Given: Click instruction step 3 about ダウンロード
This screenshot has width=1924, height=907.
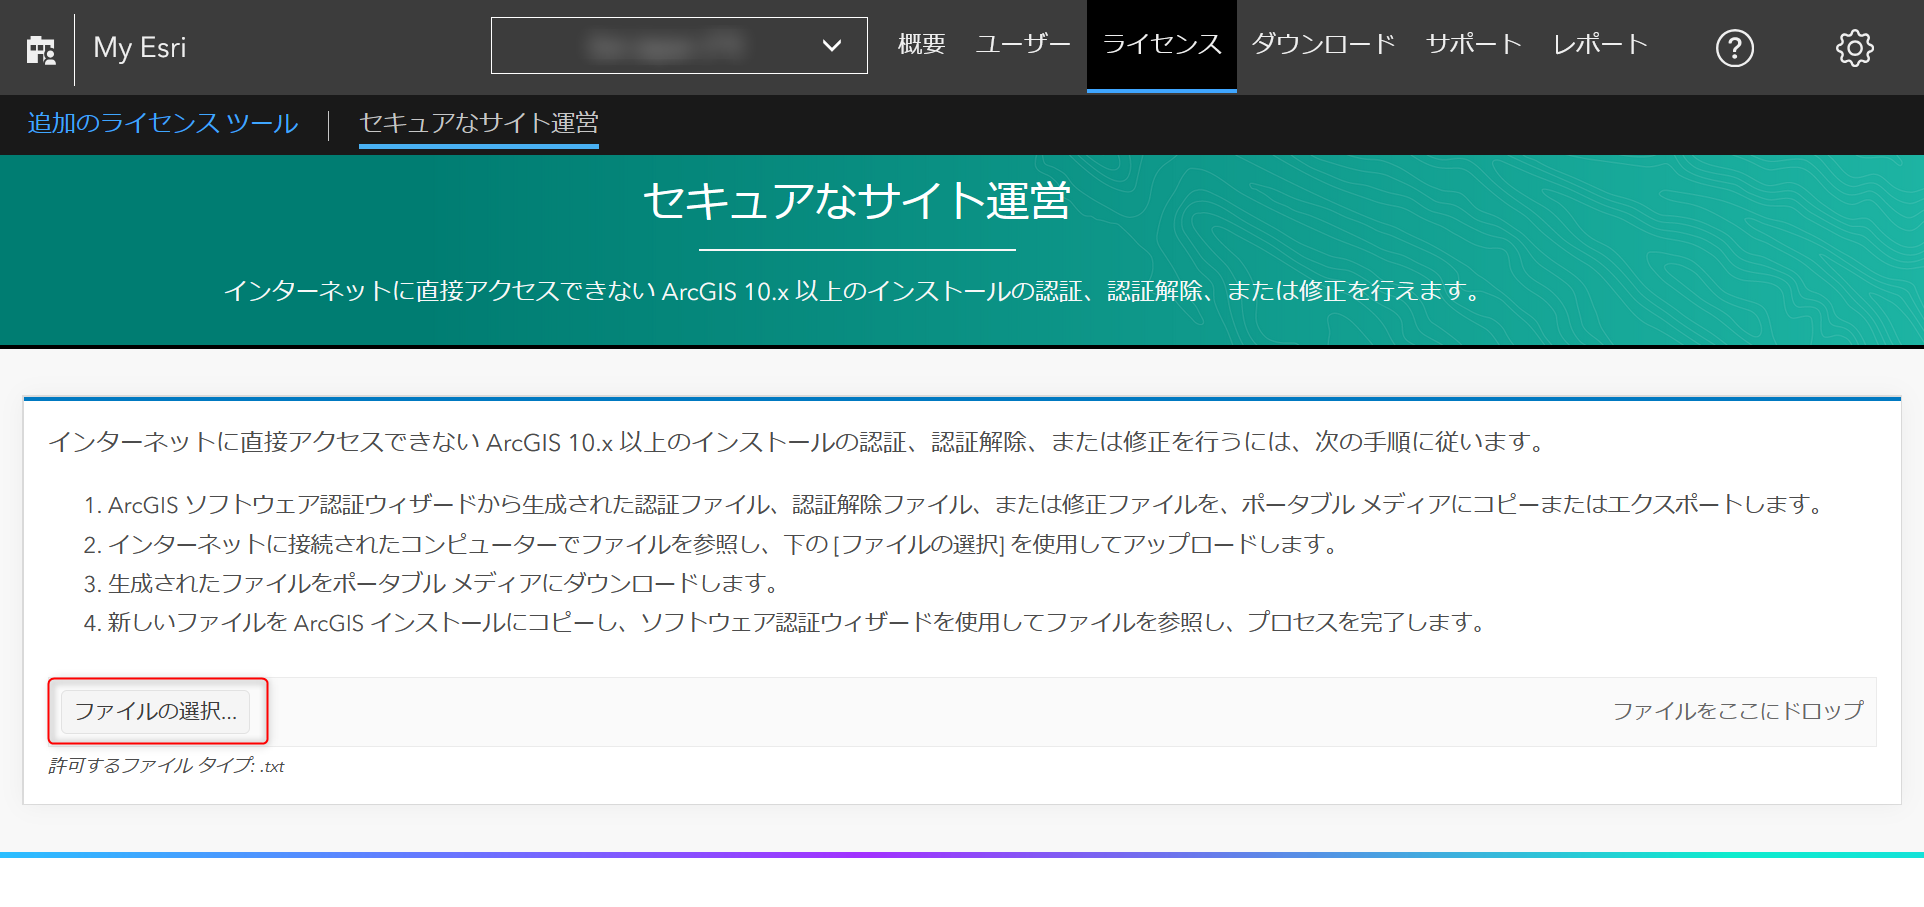Looking at the screenshot, I should point(432,583).
